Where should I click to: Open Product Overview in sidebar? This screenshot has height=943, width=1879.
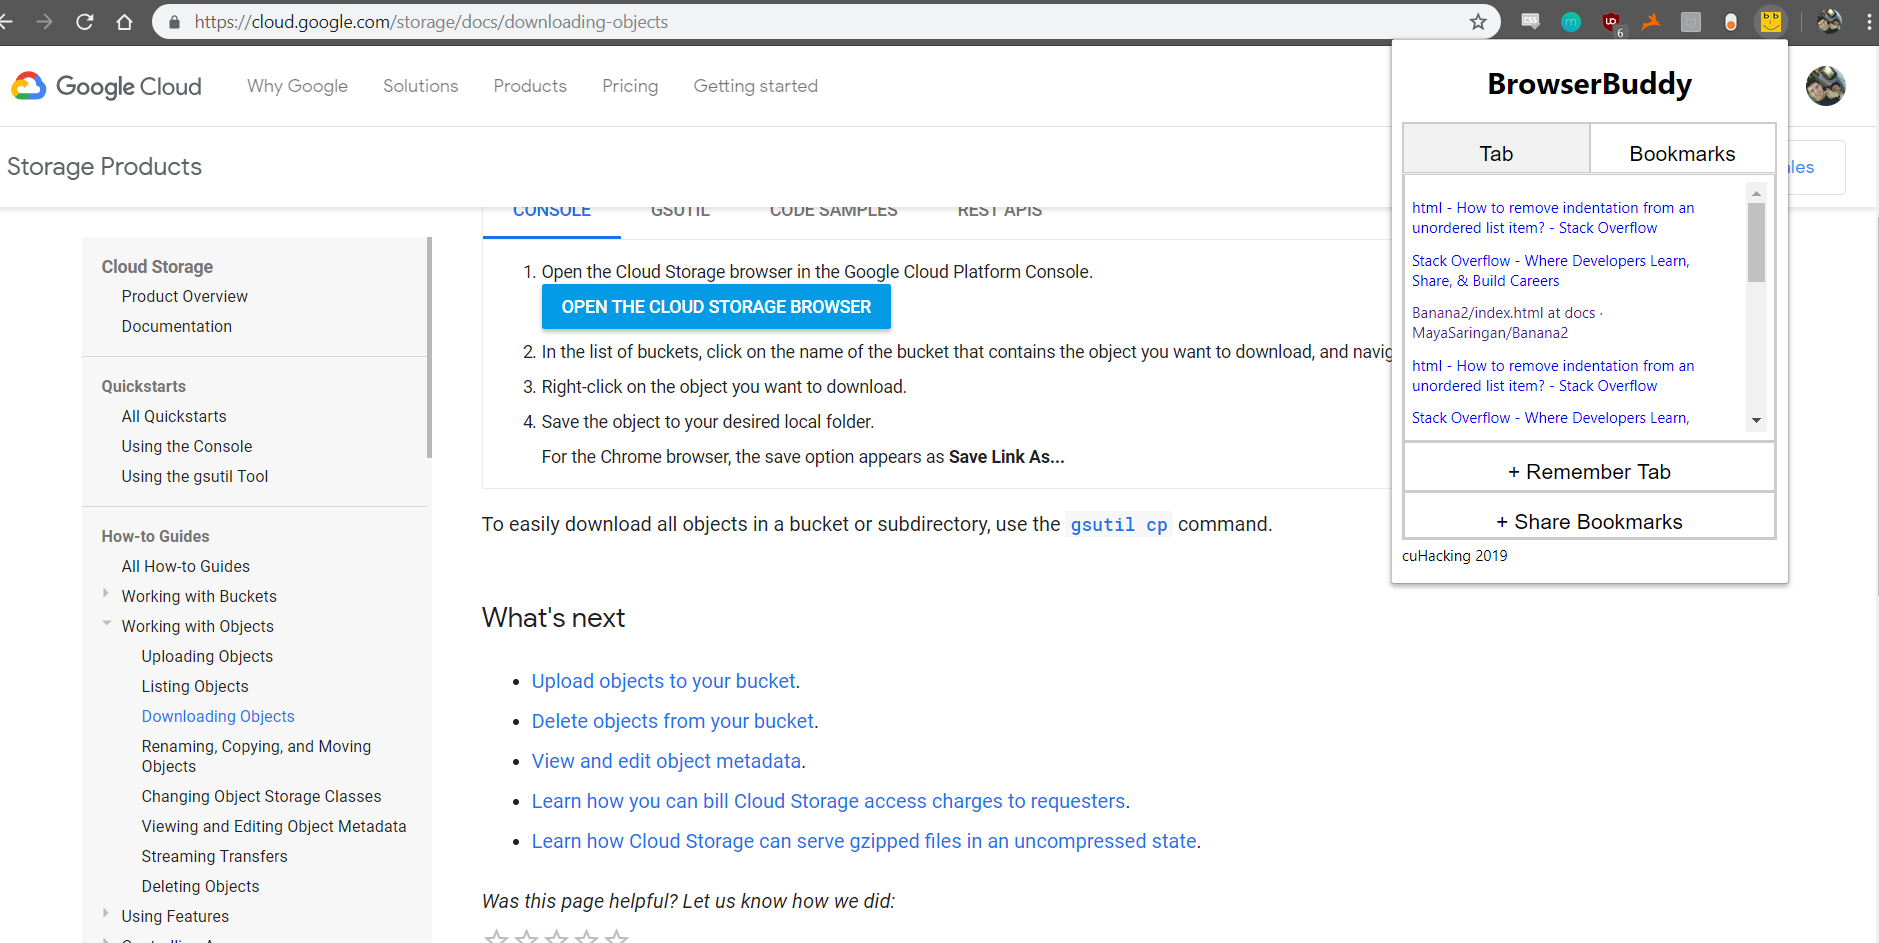[x=185, y=296]
